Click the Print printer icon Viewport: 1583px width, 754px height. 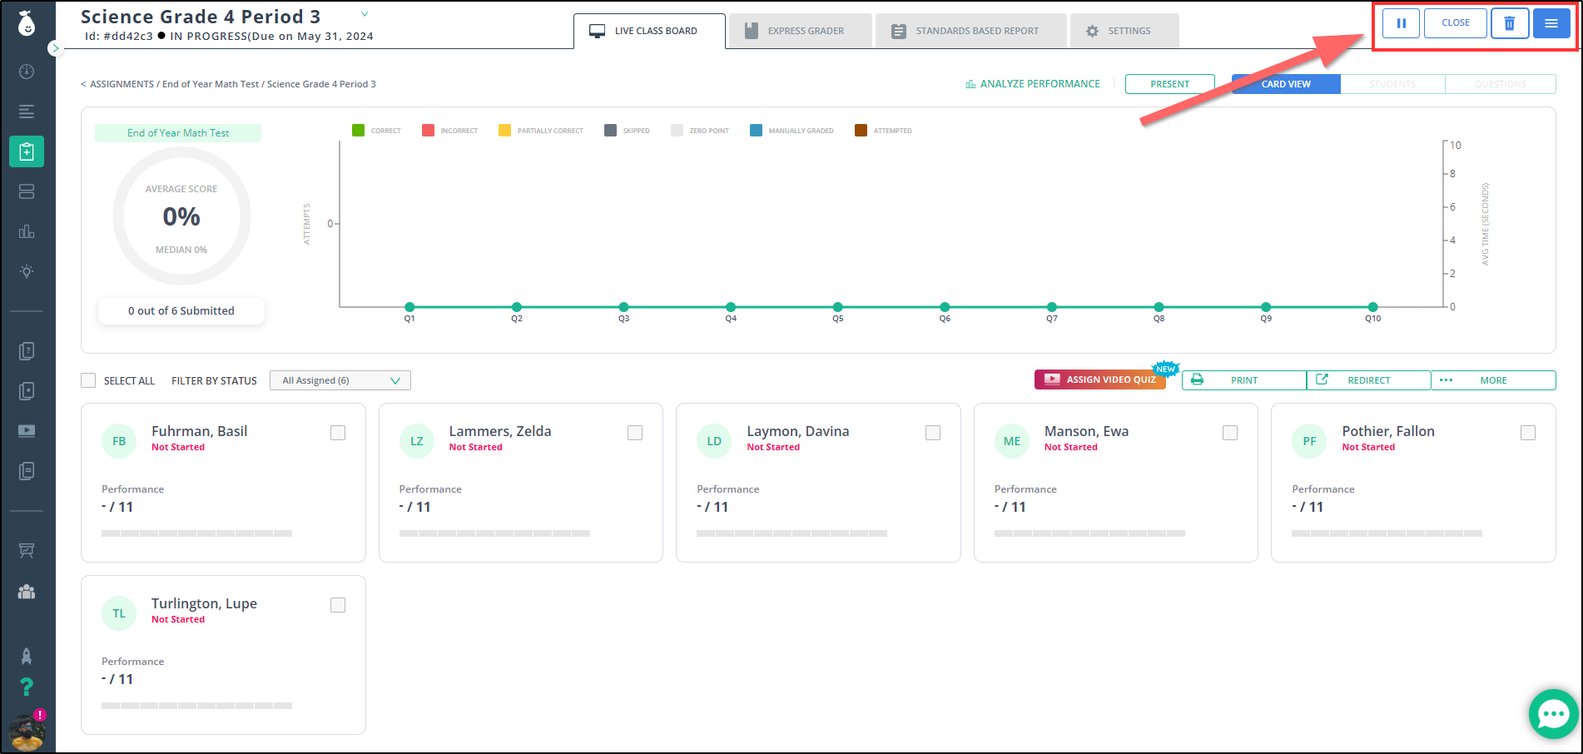[x=1197, y=380]
